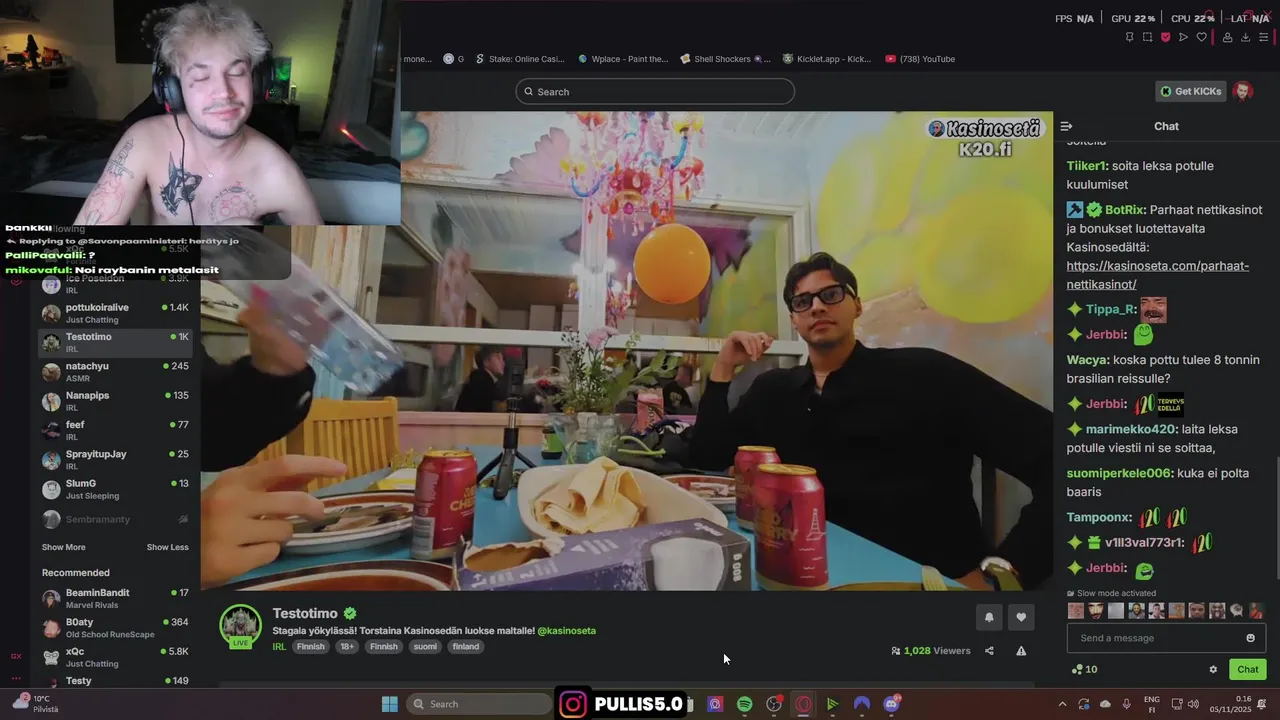
Task: Open the kasinoseta.com link in chat
Action: pyautogui.click(x=1157, y=275)
